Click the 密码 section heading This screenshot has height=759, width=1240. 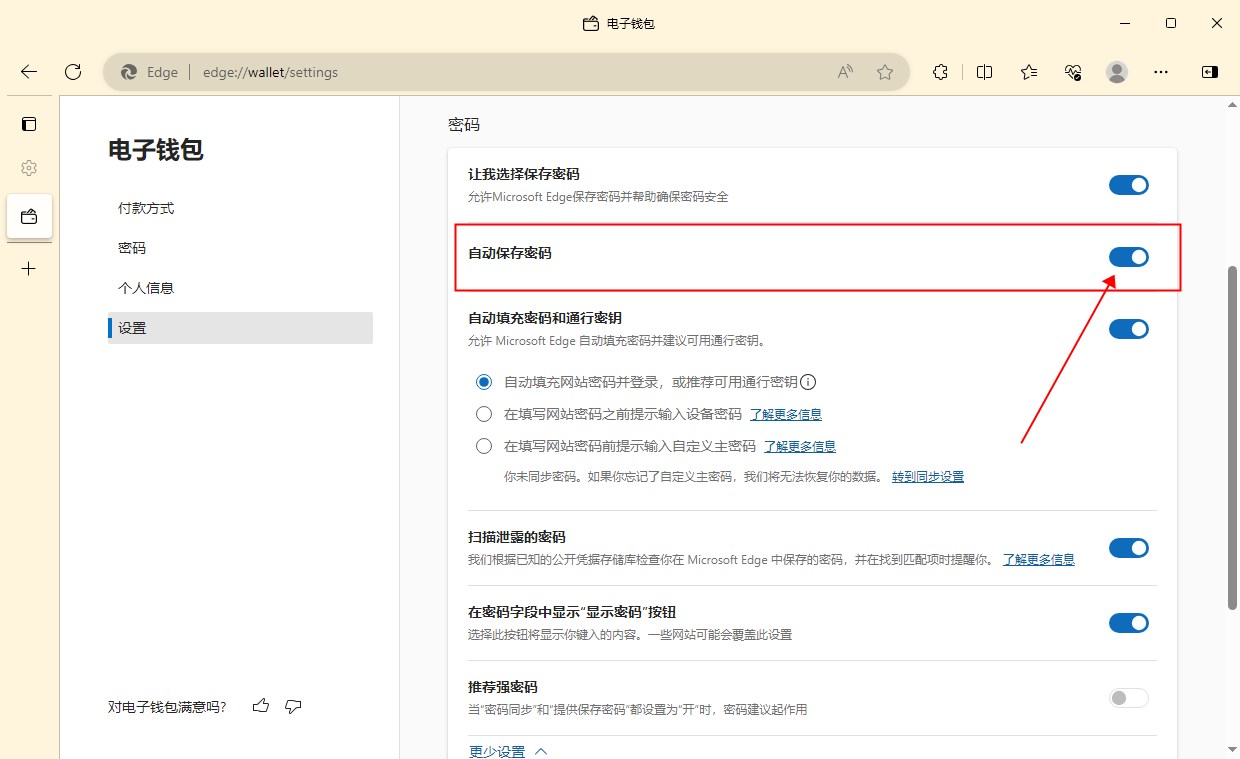point(464,125)
